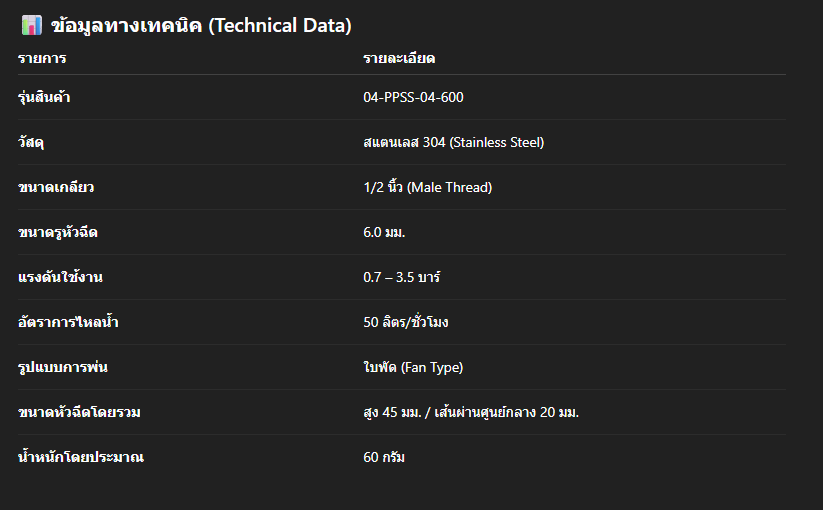Click the Stainless Steel 304 value
The image size is (823, 510).
tap(453, 142)
